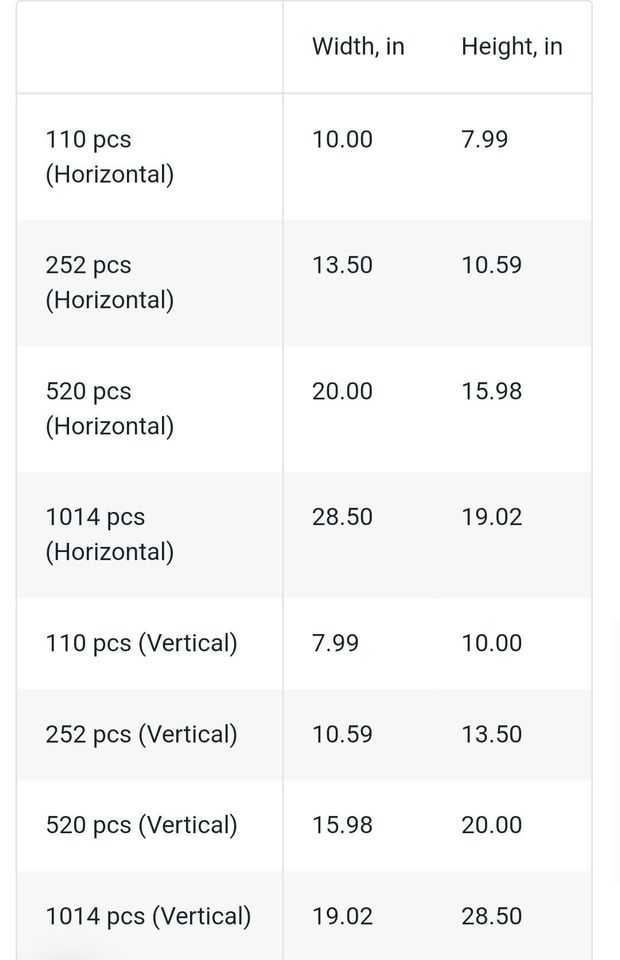Select the 110 pcs (Vertical) row label
Viewport: 620px width, 960px height.
pos(141,643)
